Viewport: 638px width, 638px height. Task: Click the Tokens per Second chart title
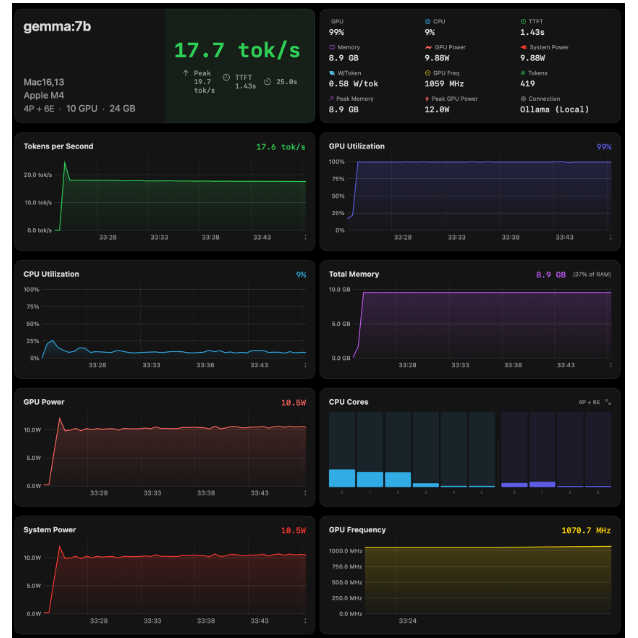pos(58,146)
